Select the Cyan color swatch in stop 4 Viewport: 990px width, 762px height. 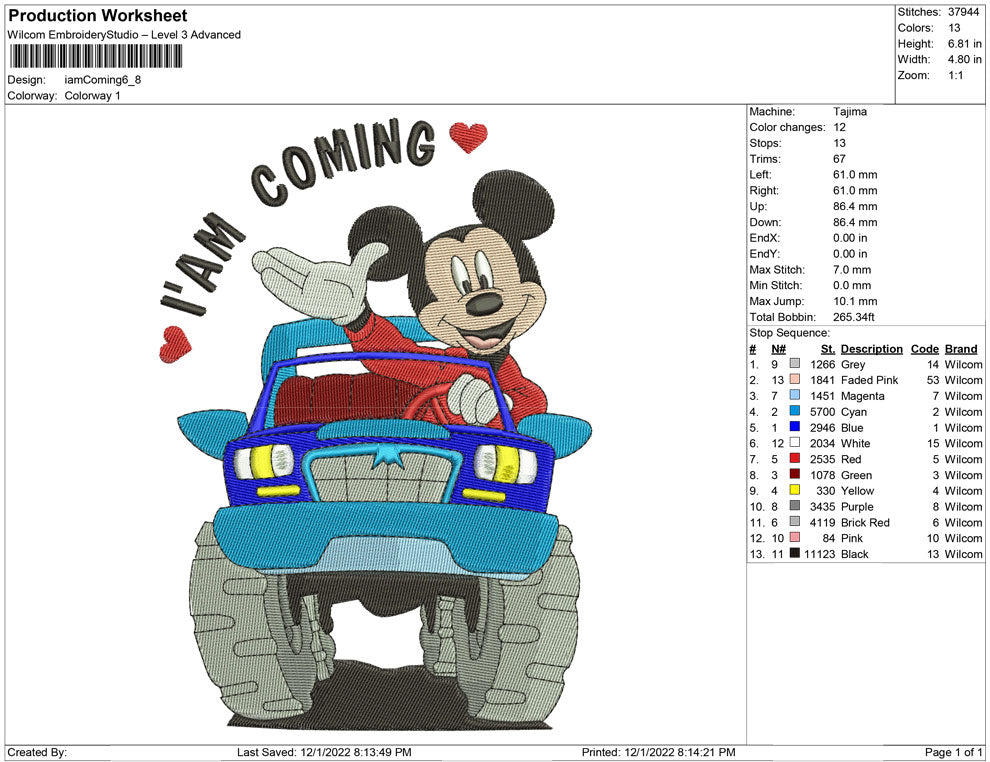click(x=795, y=411)
